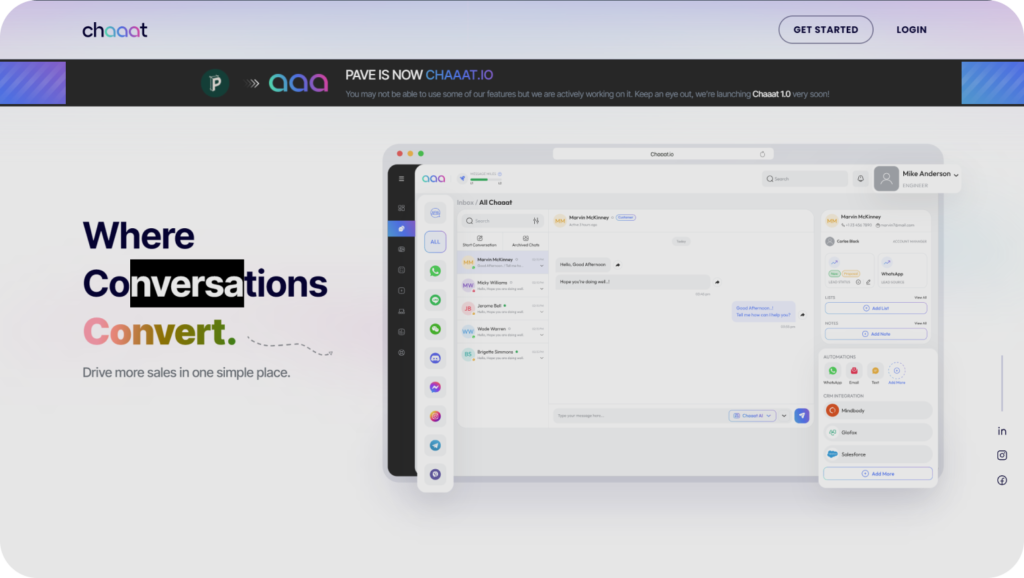Open Marvin McKinney conversation row

click(x=503, y=263)
